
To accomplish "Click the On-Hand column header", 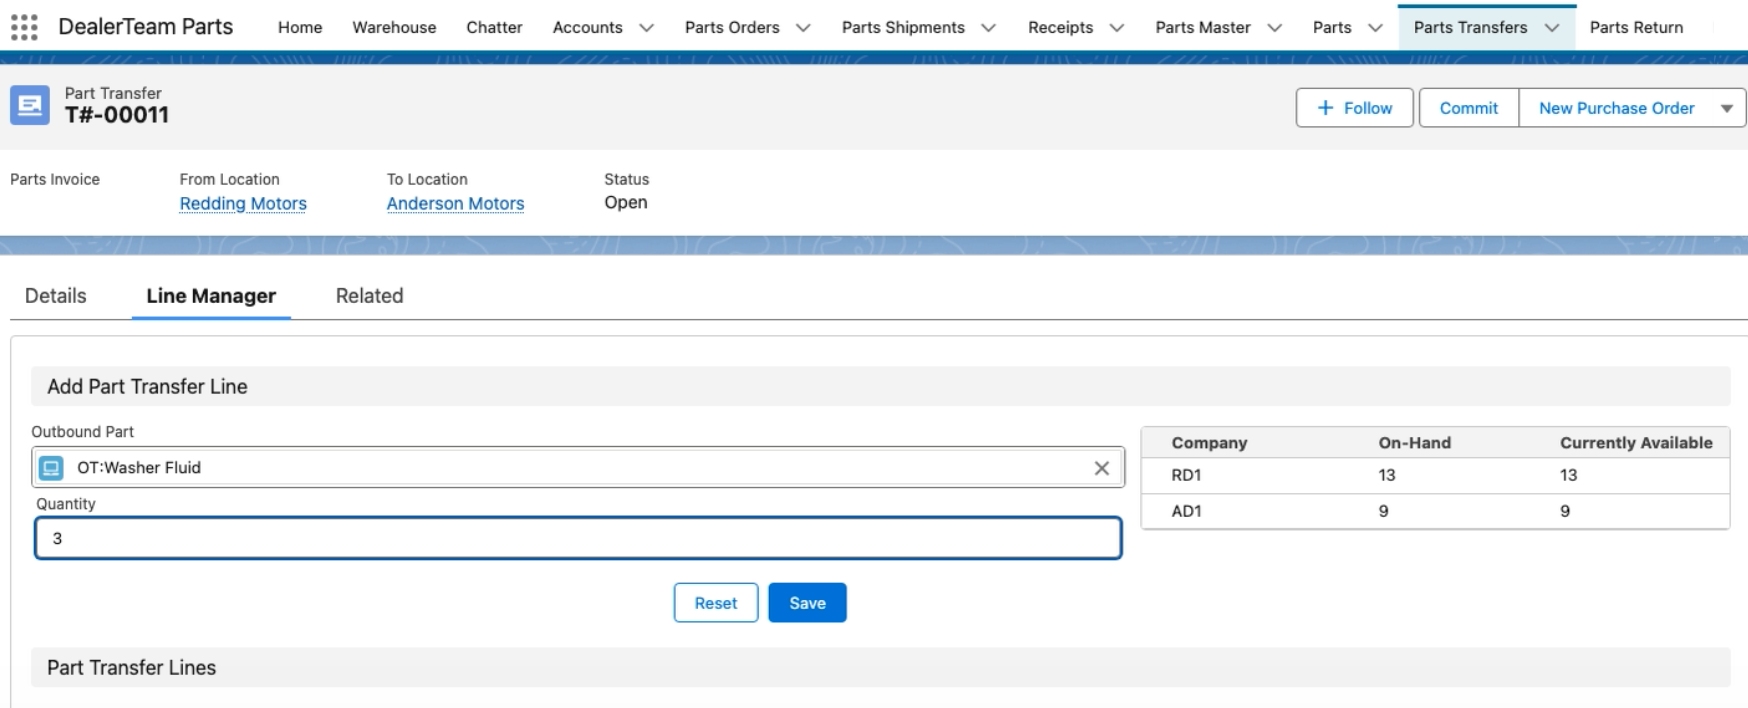I will pos(1414,443).
